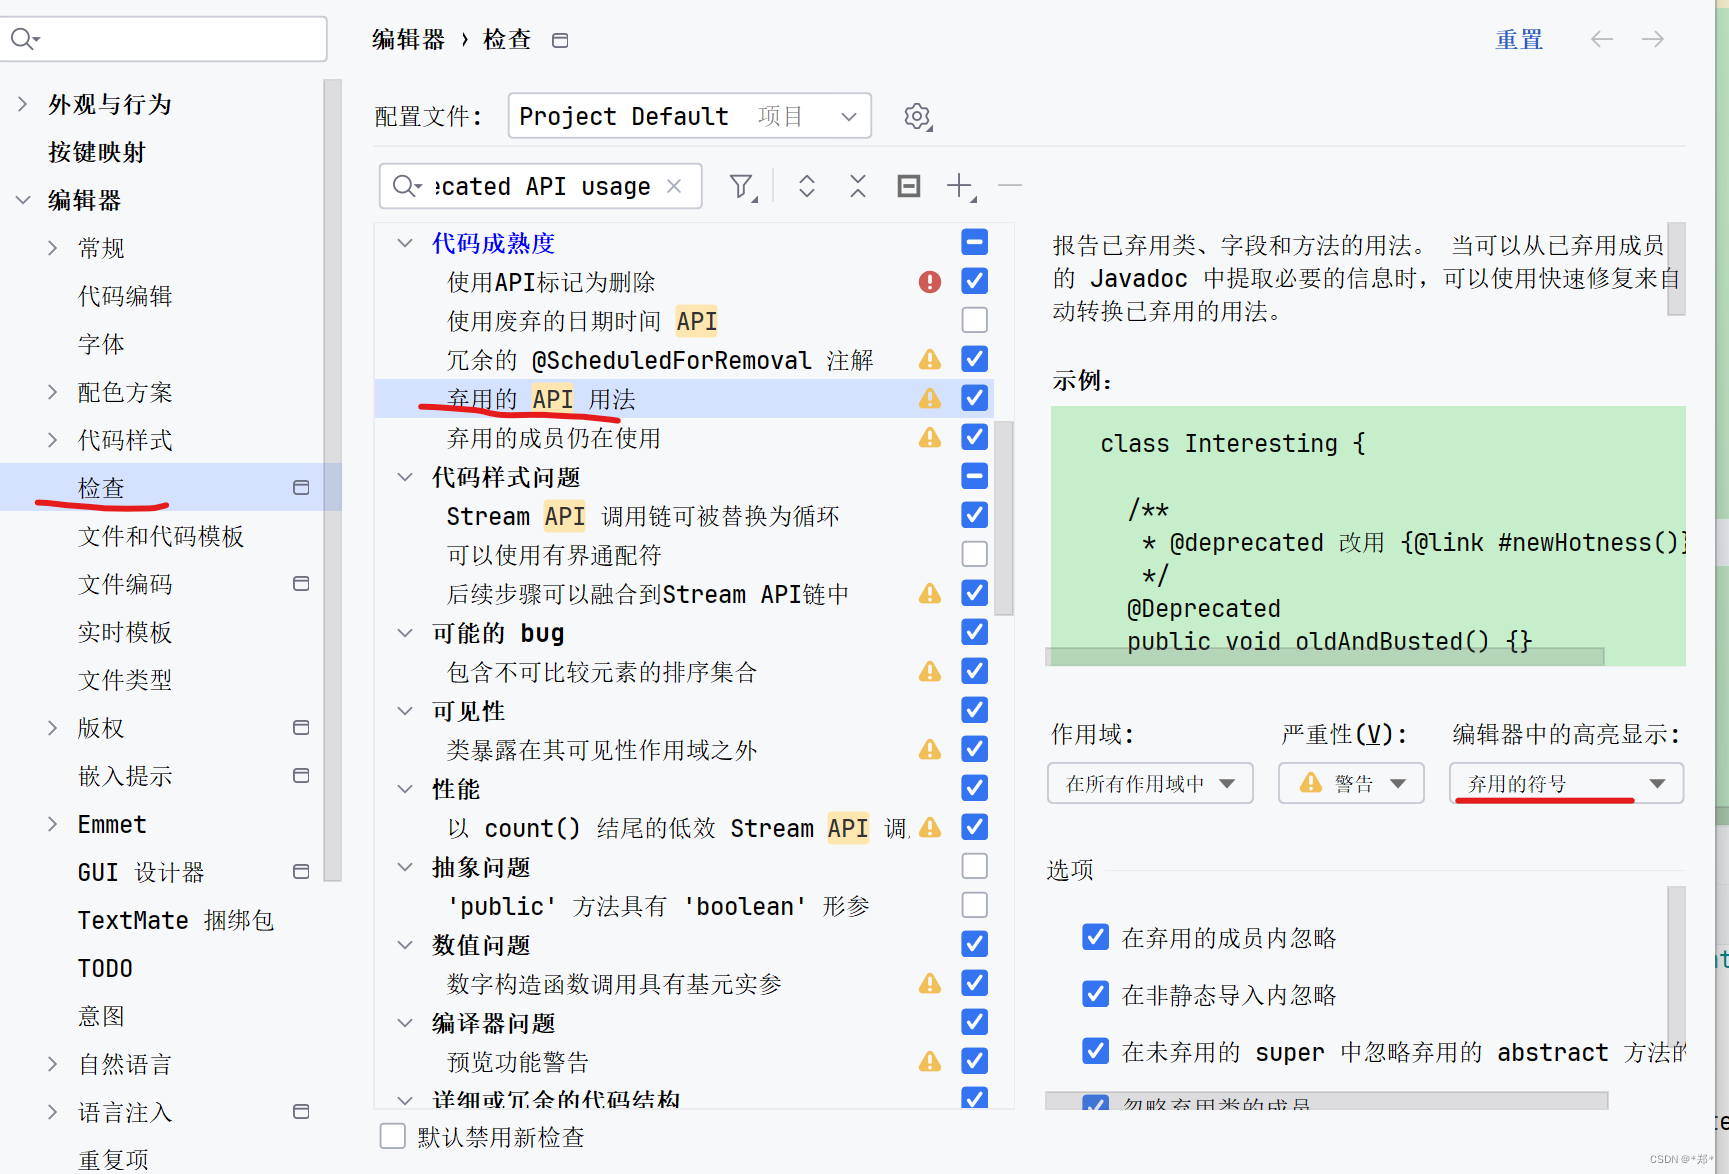Toggle 弃用的 API 用法 checkbox
1729x1174 pixels.
[975, 398]
